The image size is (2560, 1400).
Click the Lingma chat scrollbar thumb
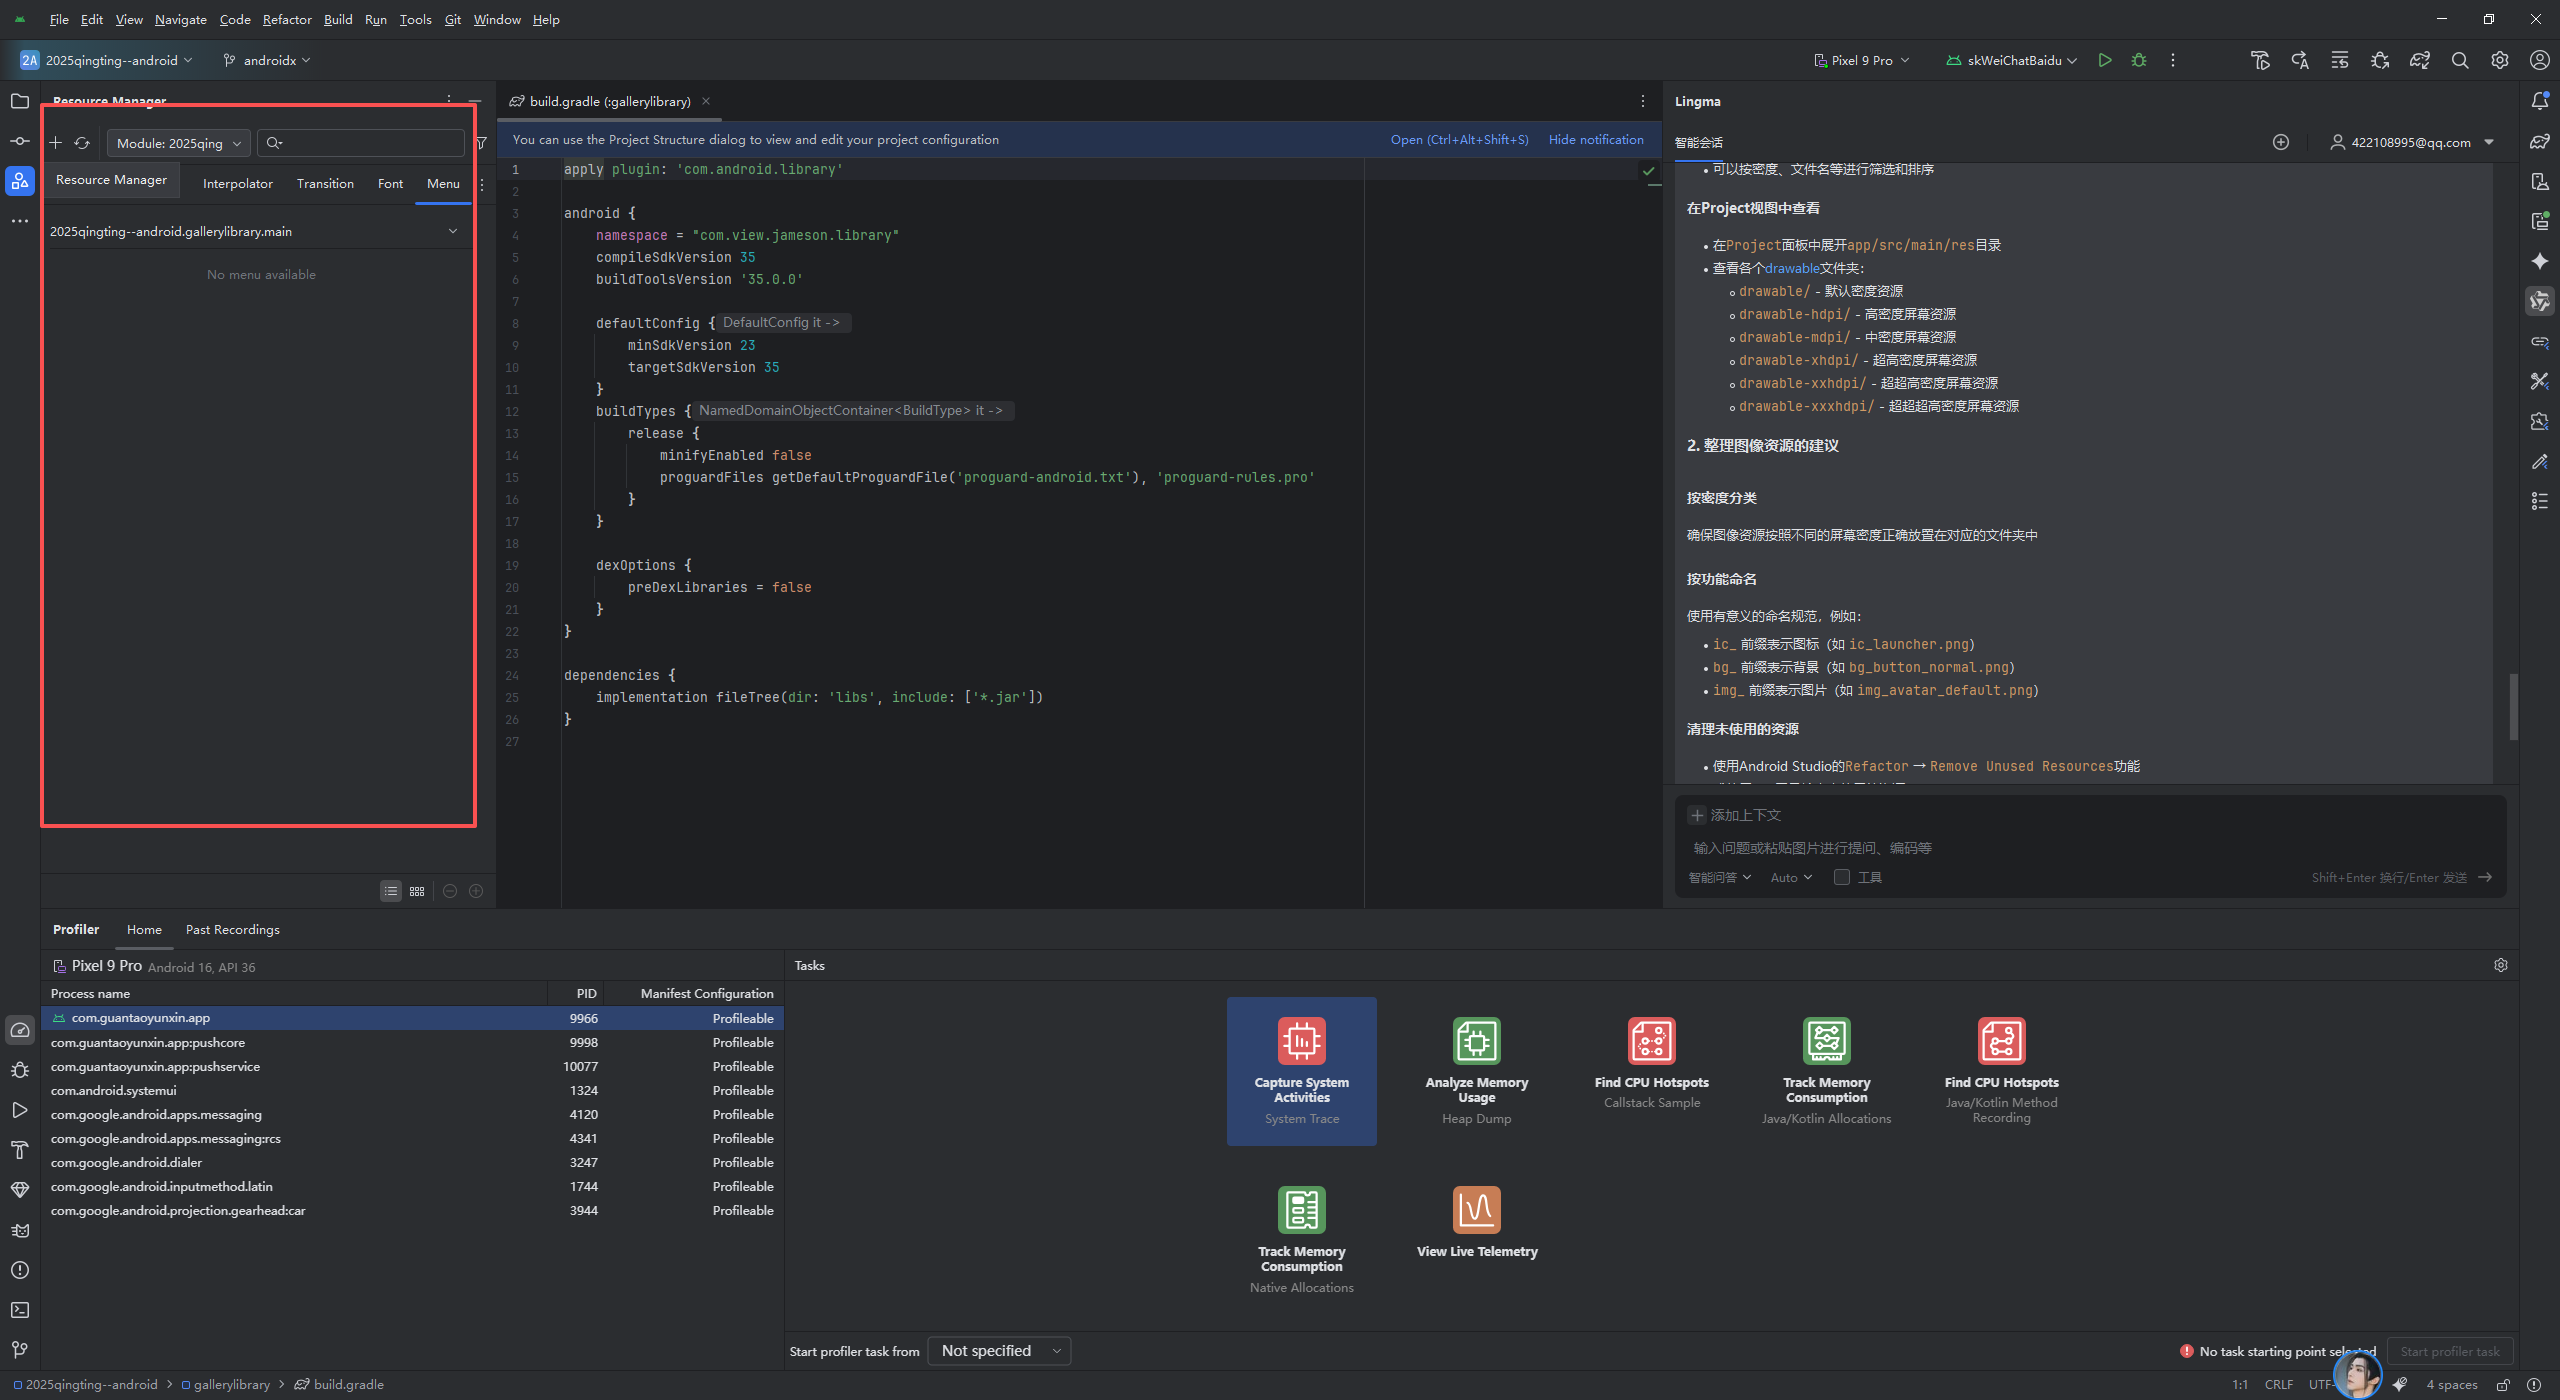[x=2513, y=706]
